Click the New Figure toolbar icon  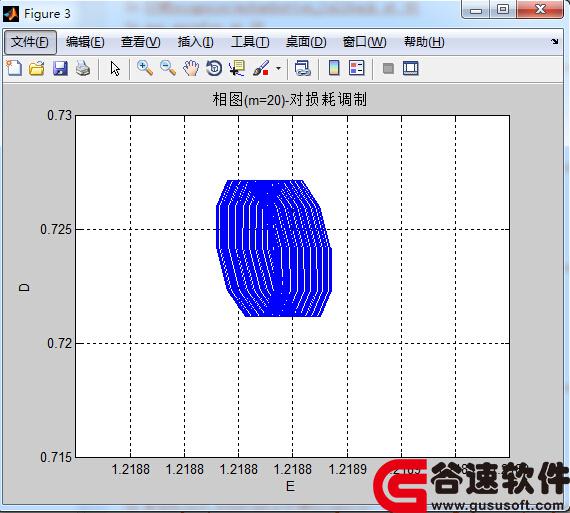14,68
